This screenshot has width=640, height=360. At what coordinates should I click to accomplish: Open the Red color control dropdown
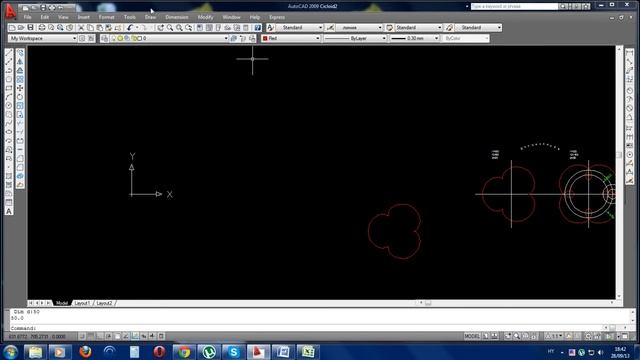click(x=291, y=38)
